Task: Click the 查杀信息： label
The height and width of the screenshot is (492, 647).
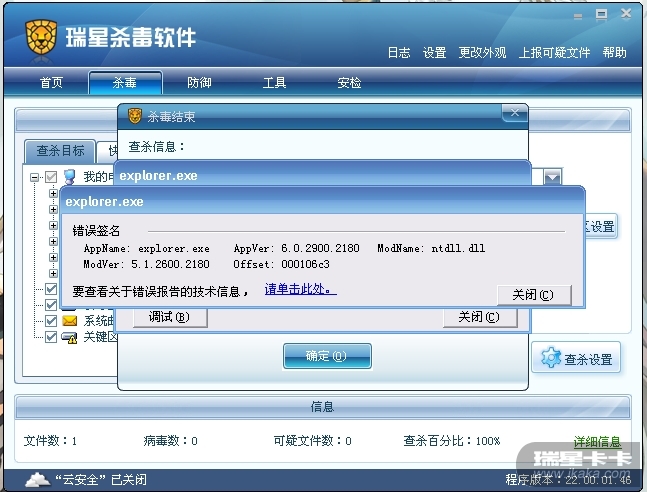Action: pyautogui.click(x=156, y=147)
